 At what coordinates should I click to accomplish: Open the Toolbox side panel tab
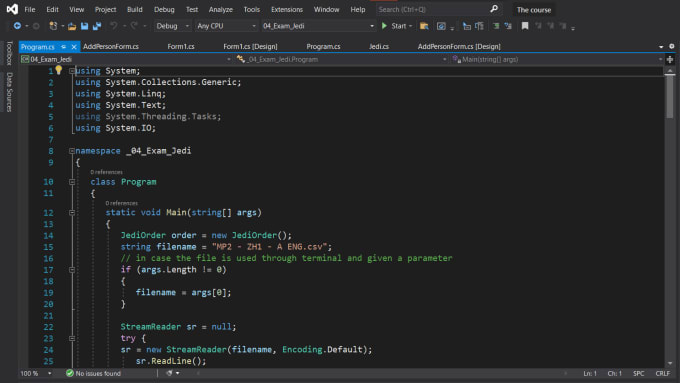coord(9,53)
